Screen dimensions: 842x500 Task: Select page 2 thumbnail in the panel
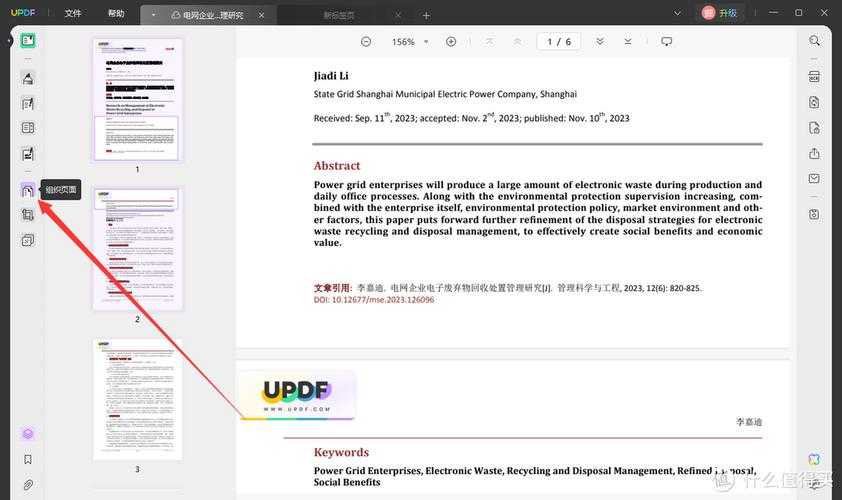pyautogui.click(x=137, y=247)
